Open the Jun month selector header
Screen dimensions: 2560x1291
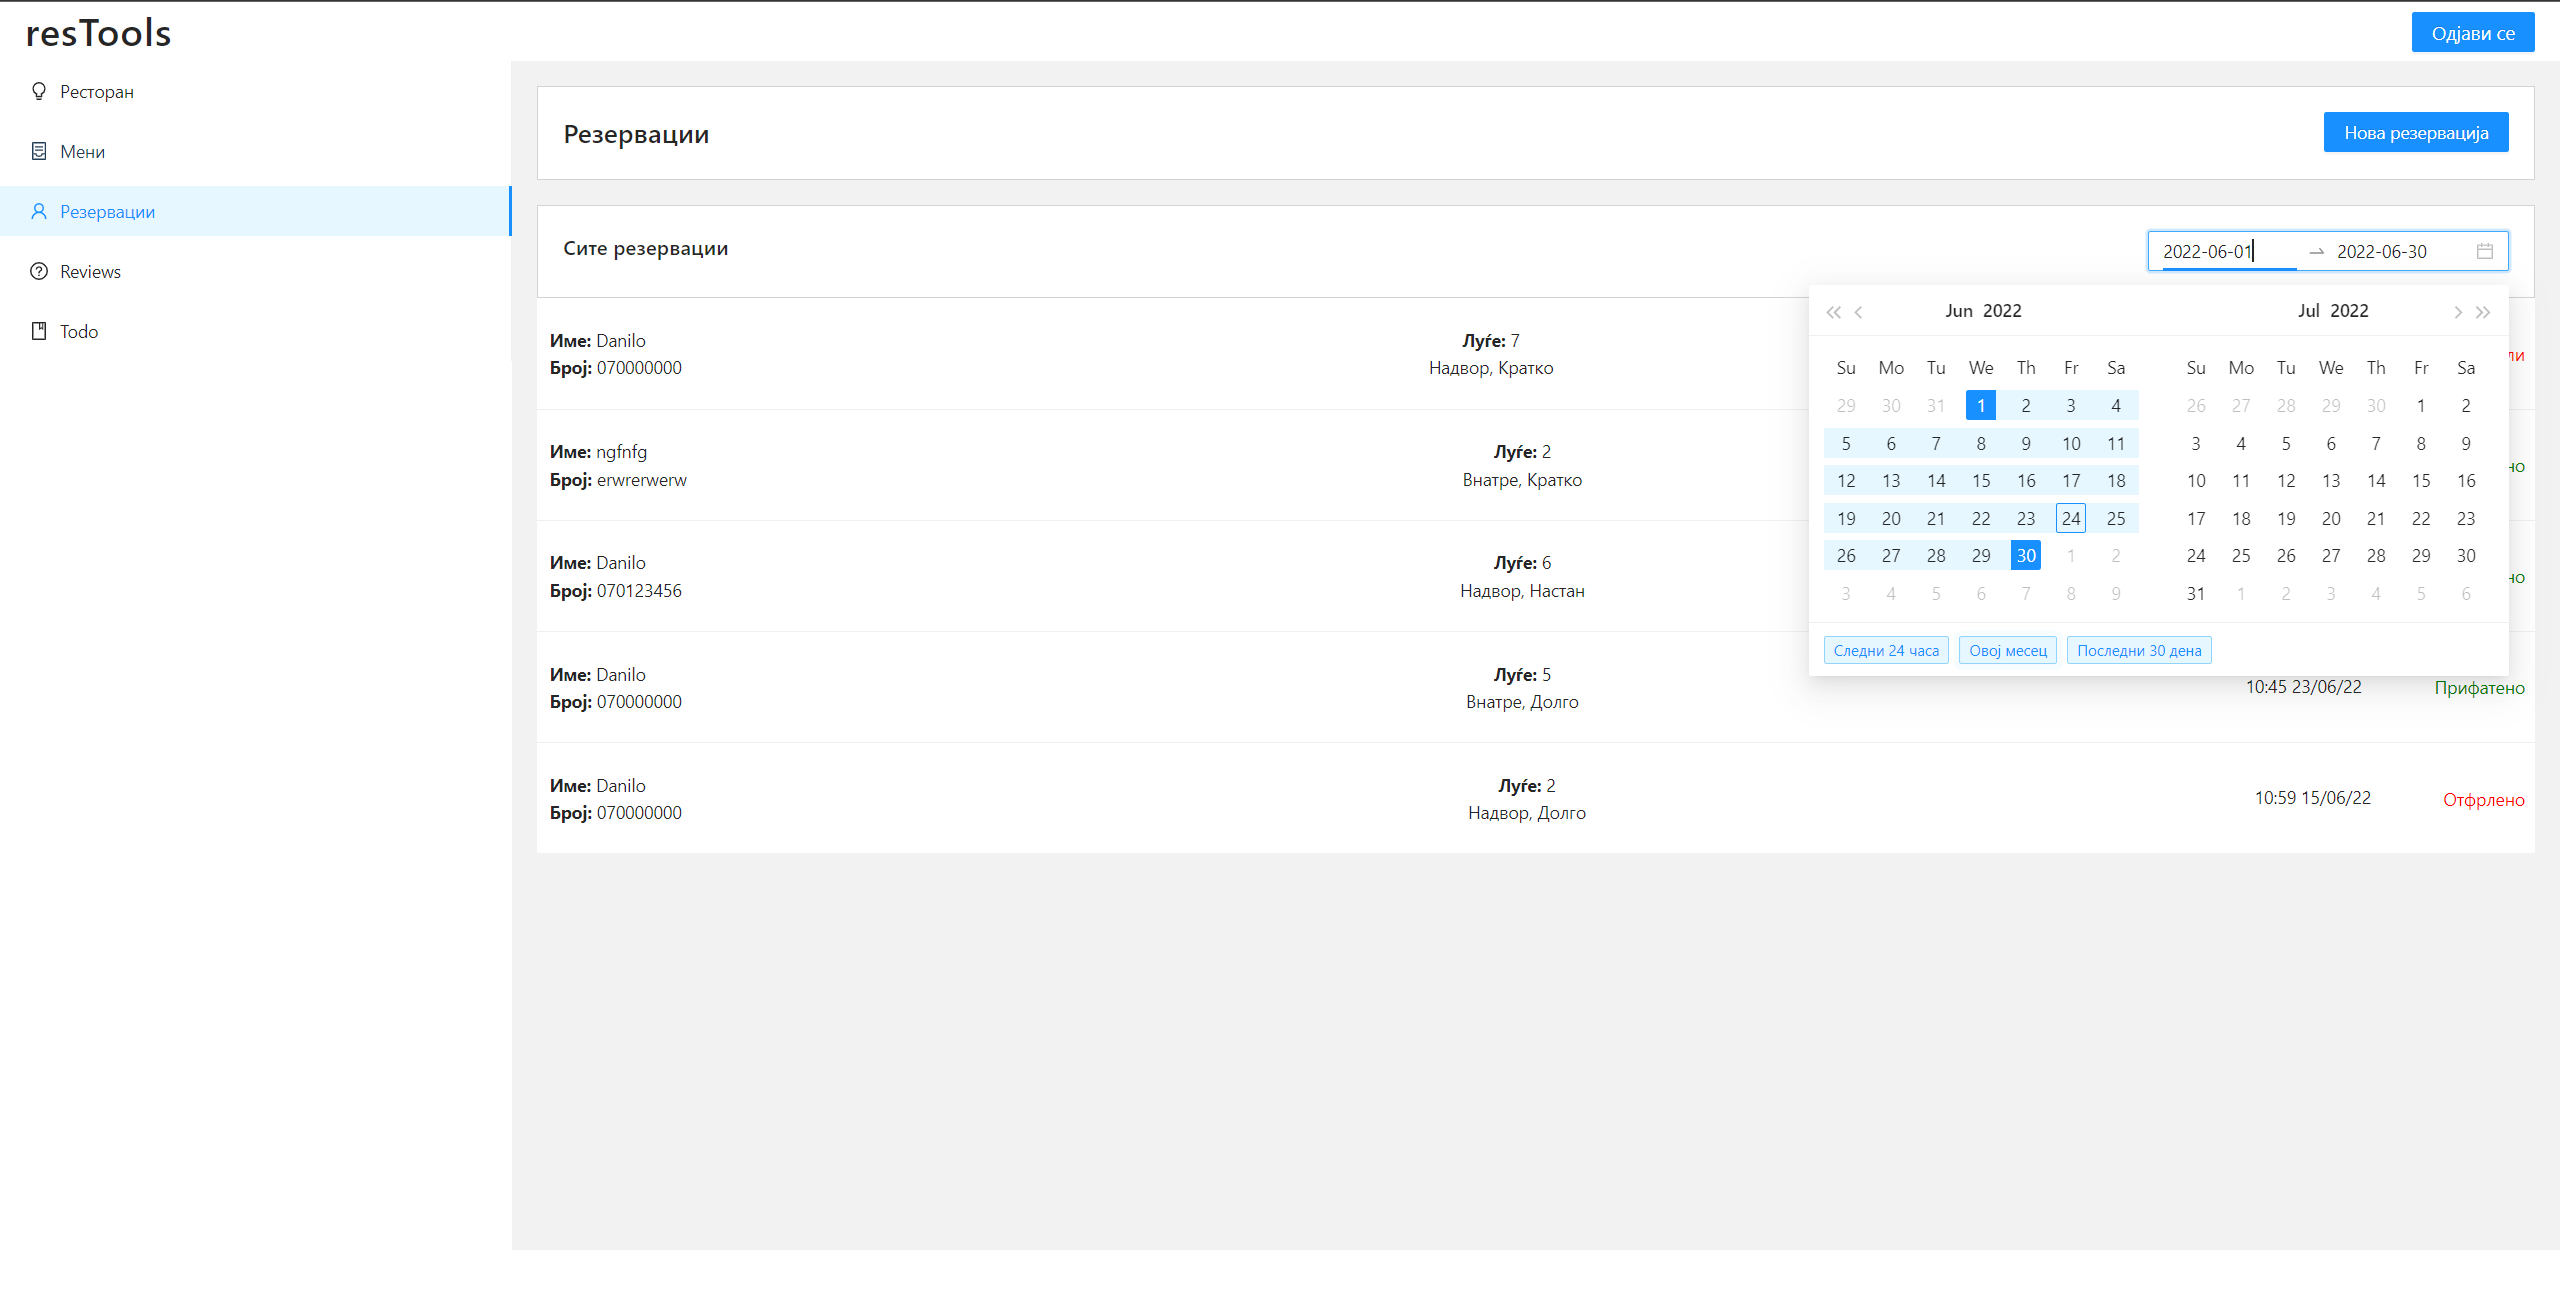[1958, 311]
